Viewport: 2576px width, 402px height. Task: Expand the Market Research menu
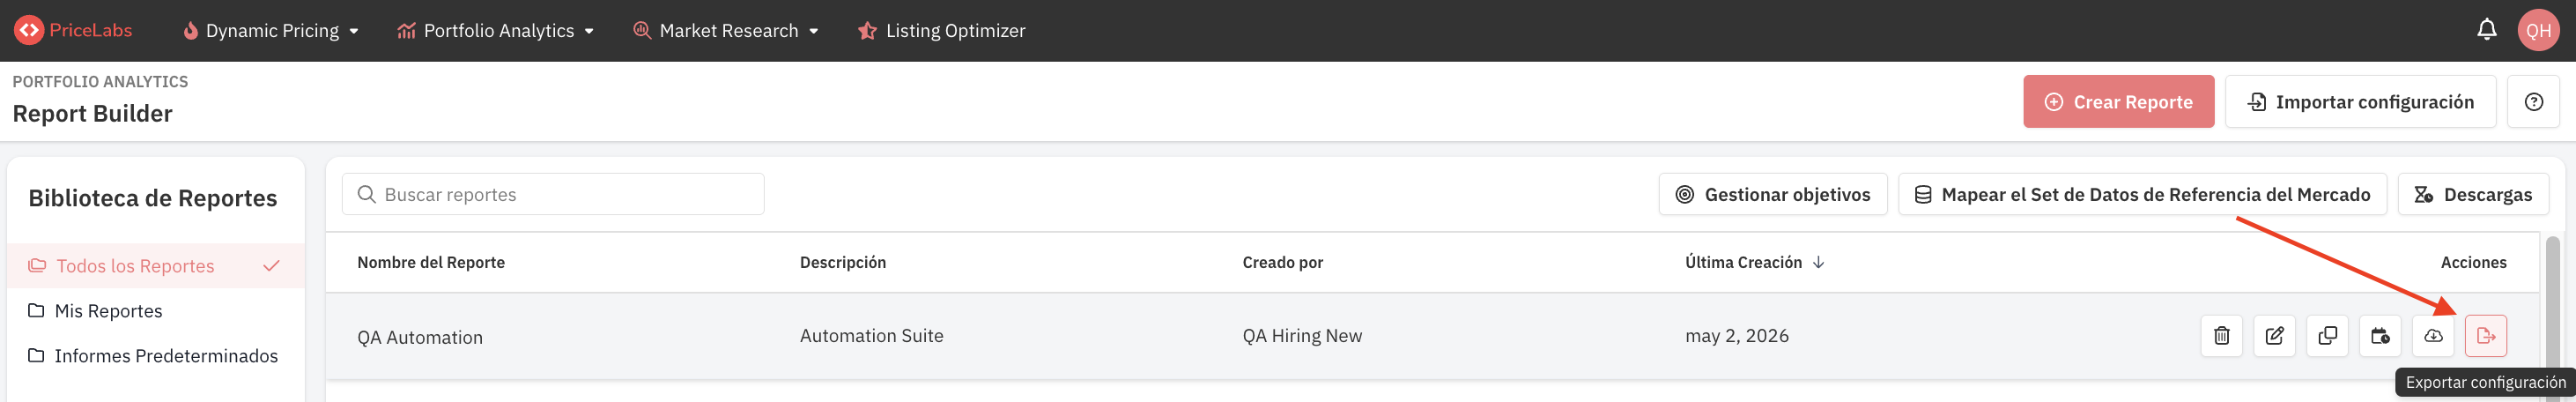coord(727,31)
